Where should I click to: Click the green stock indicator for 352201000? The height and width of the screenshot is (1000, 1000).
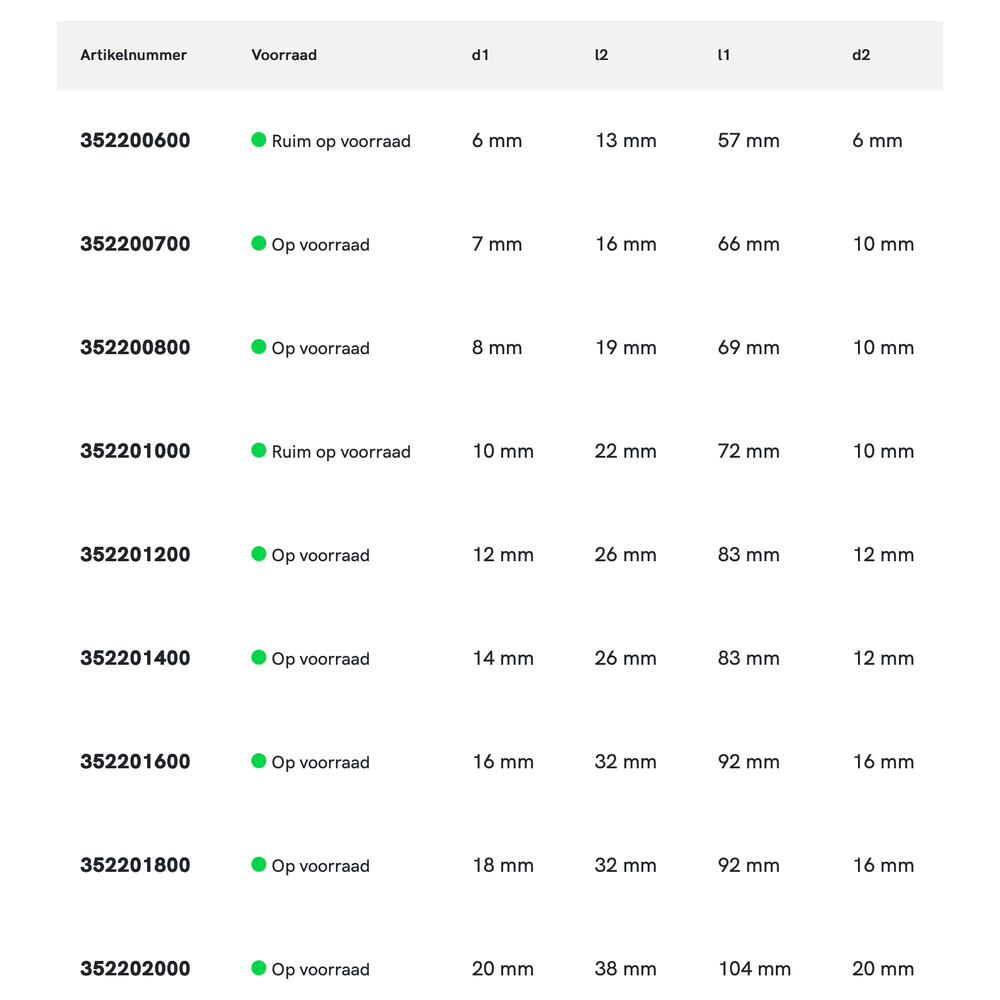259,450
